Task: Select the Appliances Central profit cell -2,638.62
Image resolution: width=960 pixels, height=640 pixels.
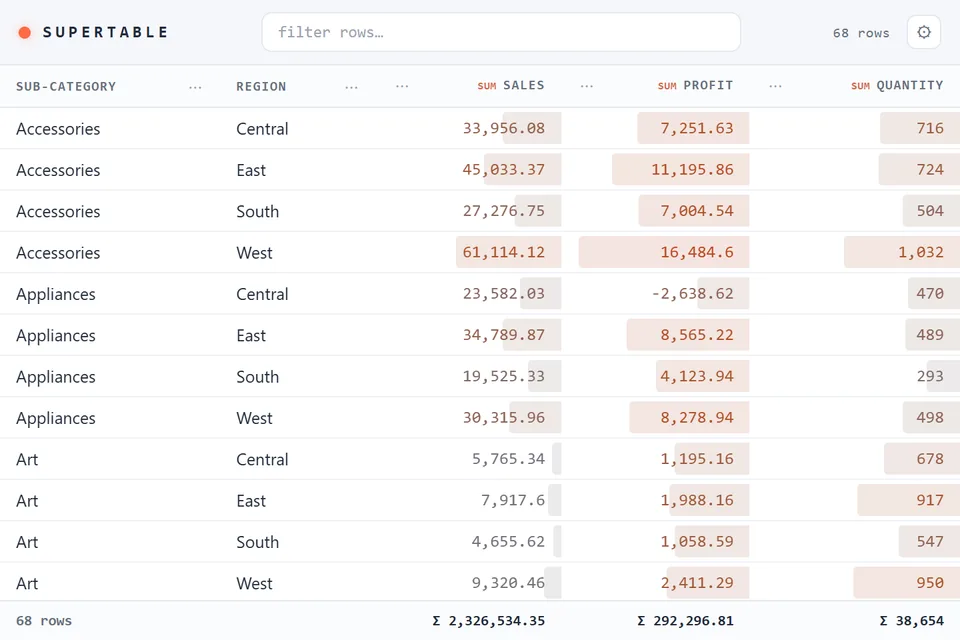Action: tap(692, 293)
